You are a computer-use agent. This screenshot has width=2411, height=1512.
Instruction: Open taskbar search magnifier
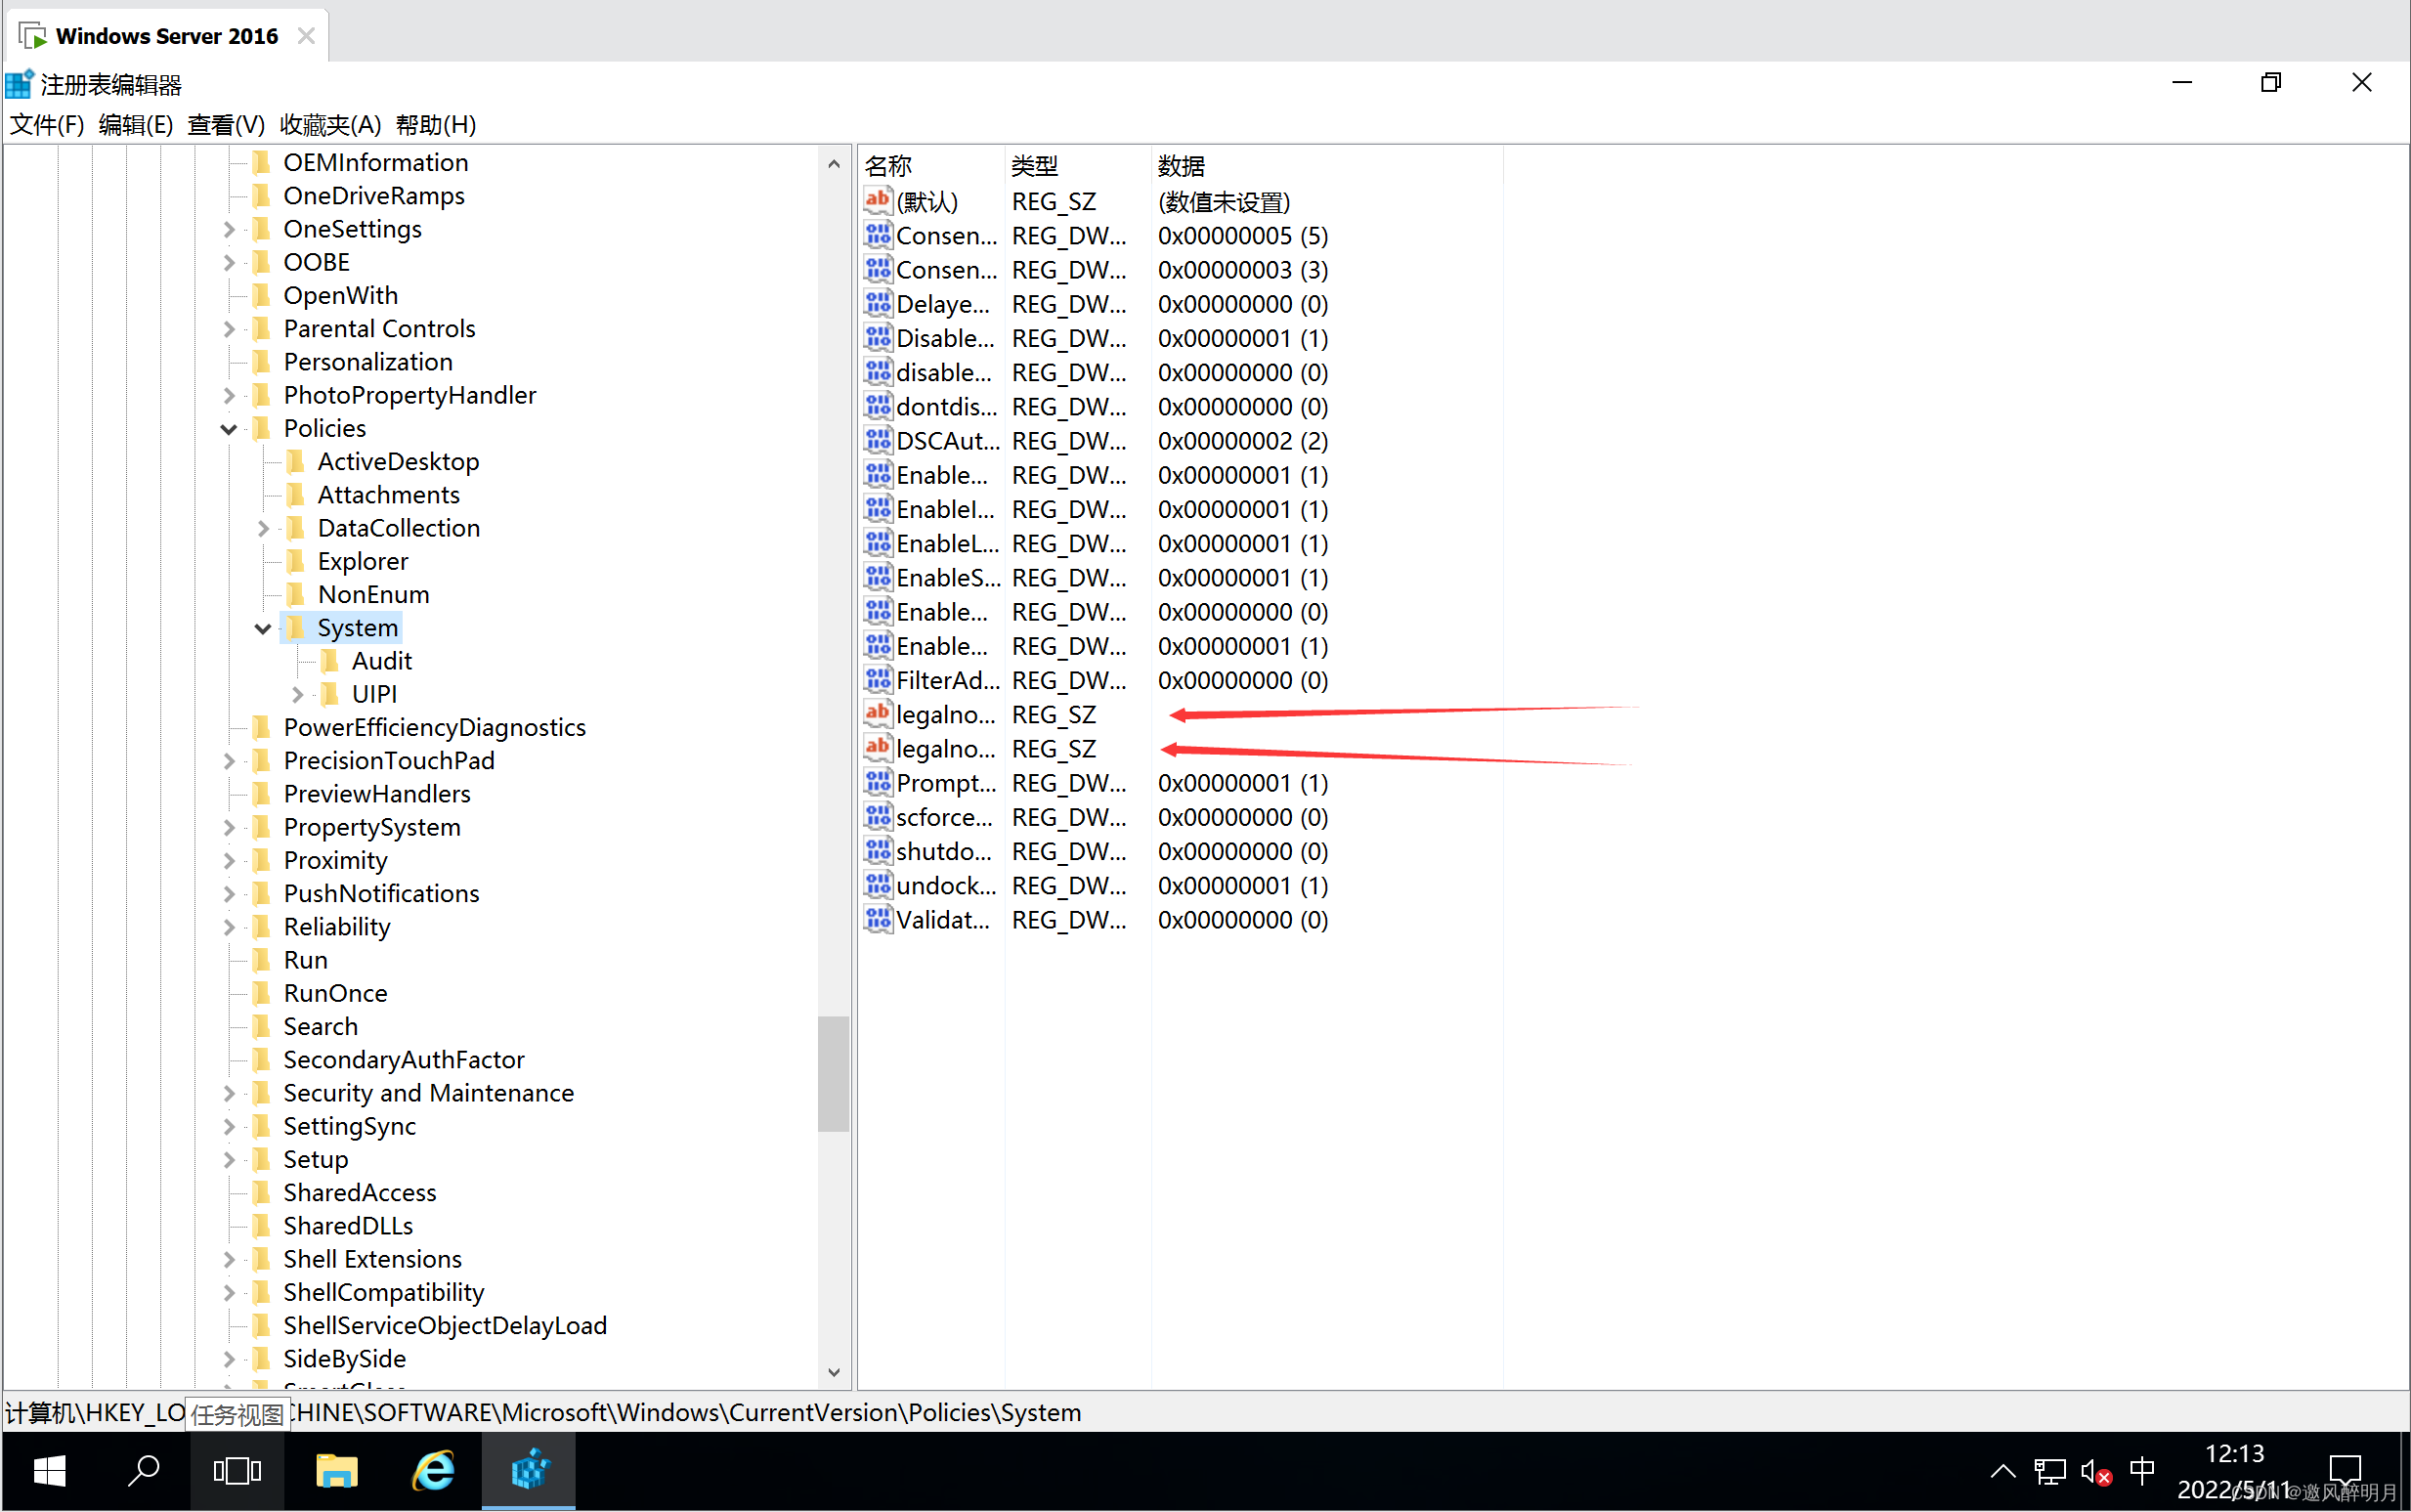tap(143, 1470)
